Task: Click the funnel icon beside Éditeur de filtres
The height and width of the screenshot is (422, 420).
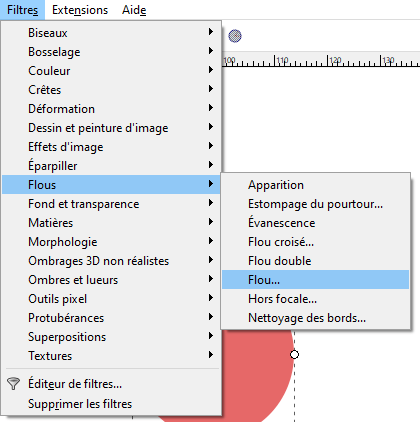Action: coord(13,384)
